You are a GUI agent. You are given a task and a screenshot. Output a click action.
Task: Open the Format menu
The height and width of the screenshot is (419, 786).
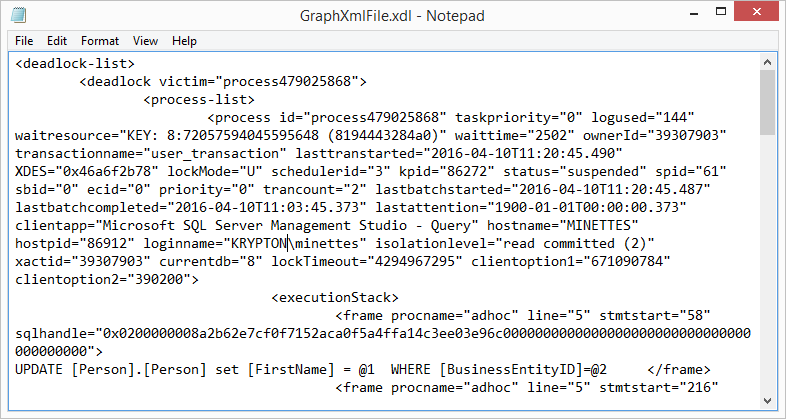click(100, 41)
